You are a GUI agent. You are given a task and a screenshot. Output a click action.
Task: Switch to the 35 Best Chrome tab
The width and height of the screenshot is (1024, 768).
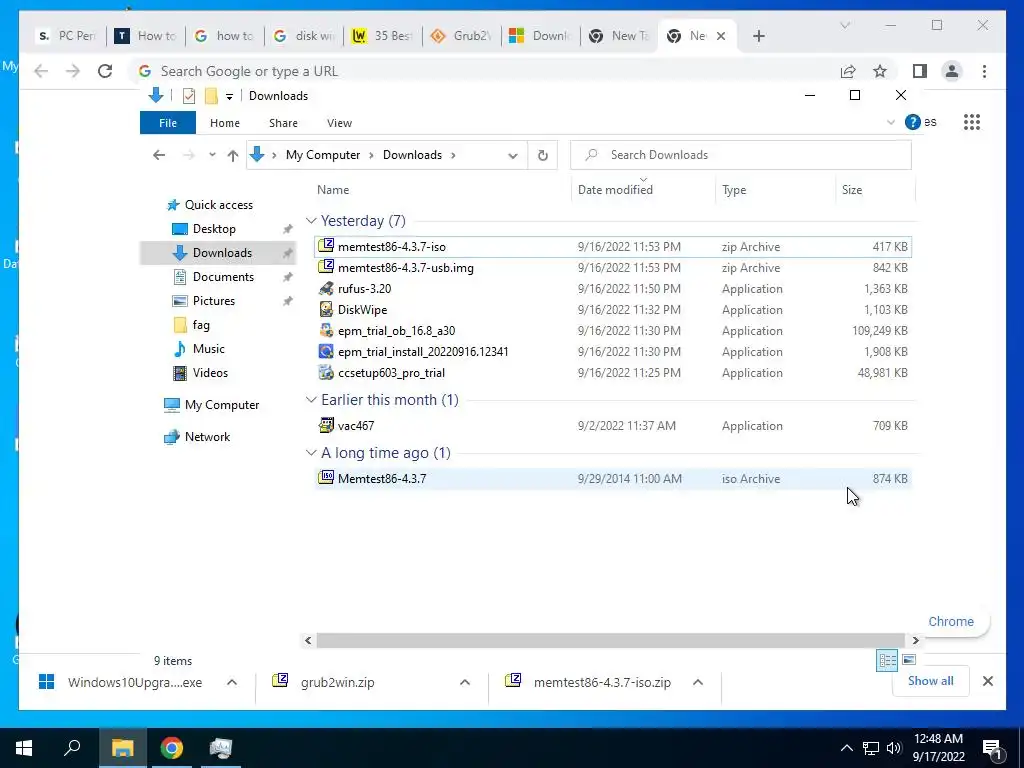[383, 36]
